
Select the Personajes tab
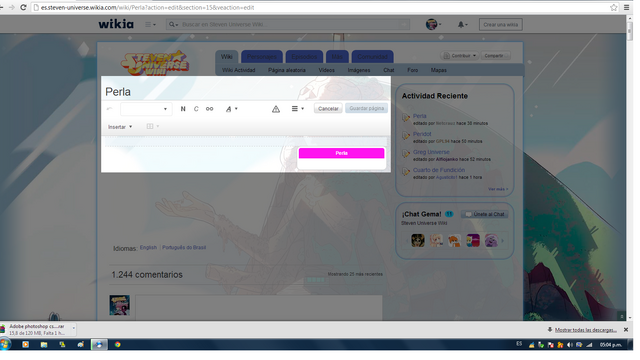(262, 57)
